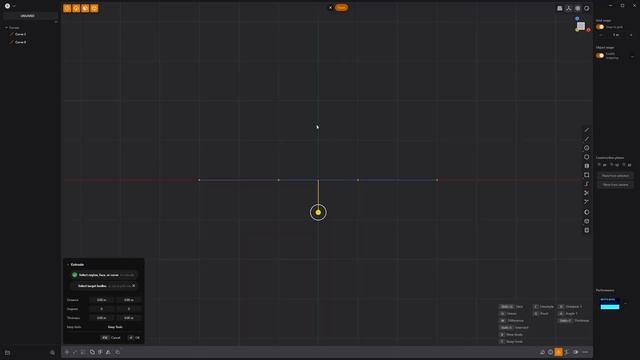Click the yellow extrude gizmo handle circle

318,212
